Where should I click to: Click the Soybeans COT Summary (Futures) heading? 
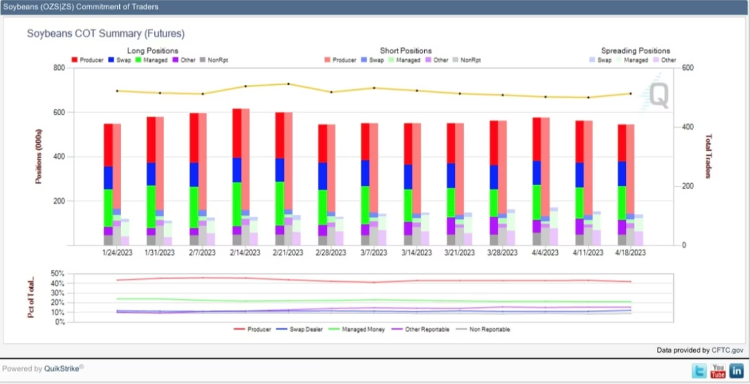106,34
